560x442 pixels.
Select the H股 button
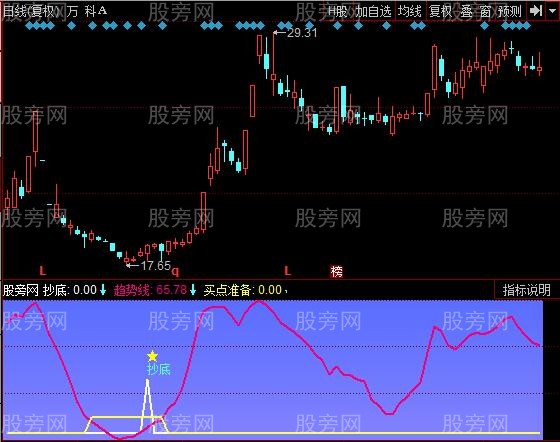338,11
